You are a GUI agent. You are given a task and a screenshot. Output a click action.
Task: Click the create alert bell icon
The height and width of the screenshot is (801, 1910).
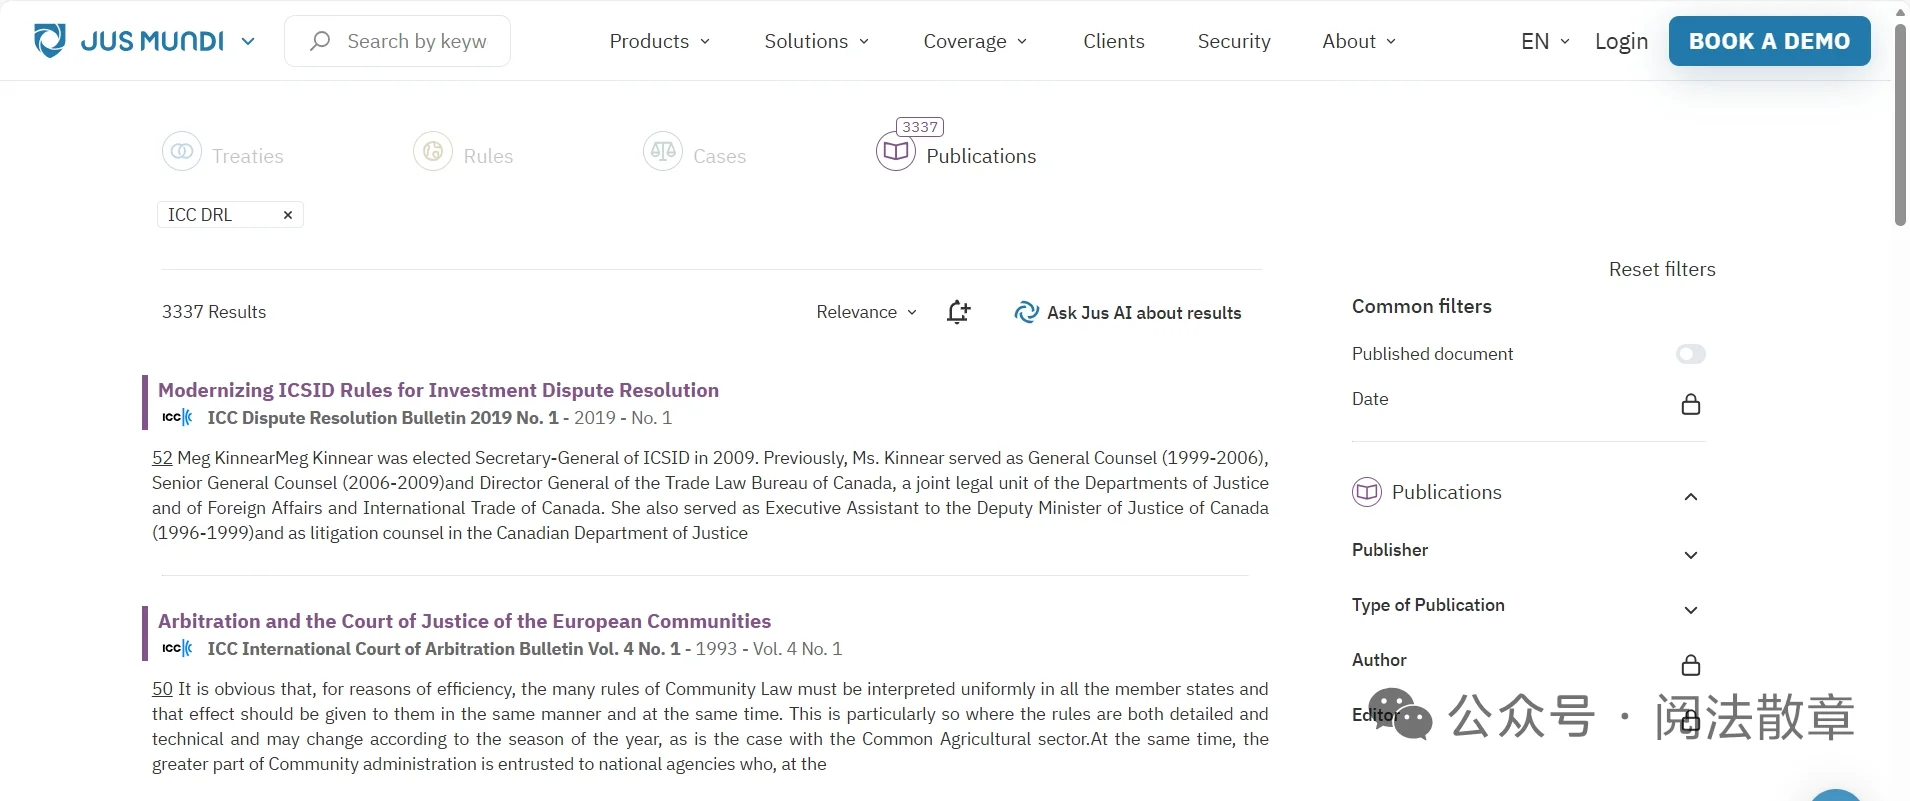coord(958,312)
